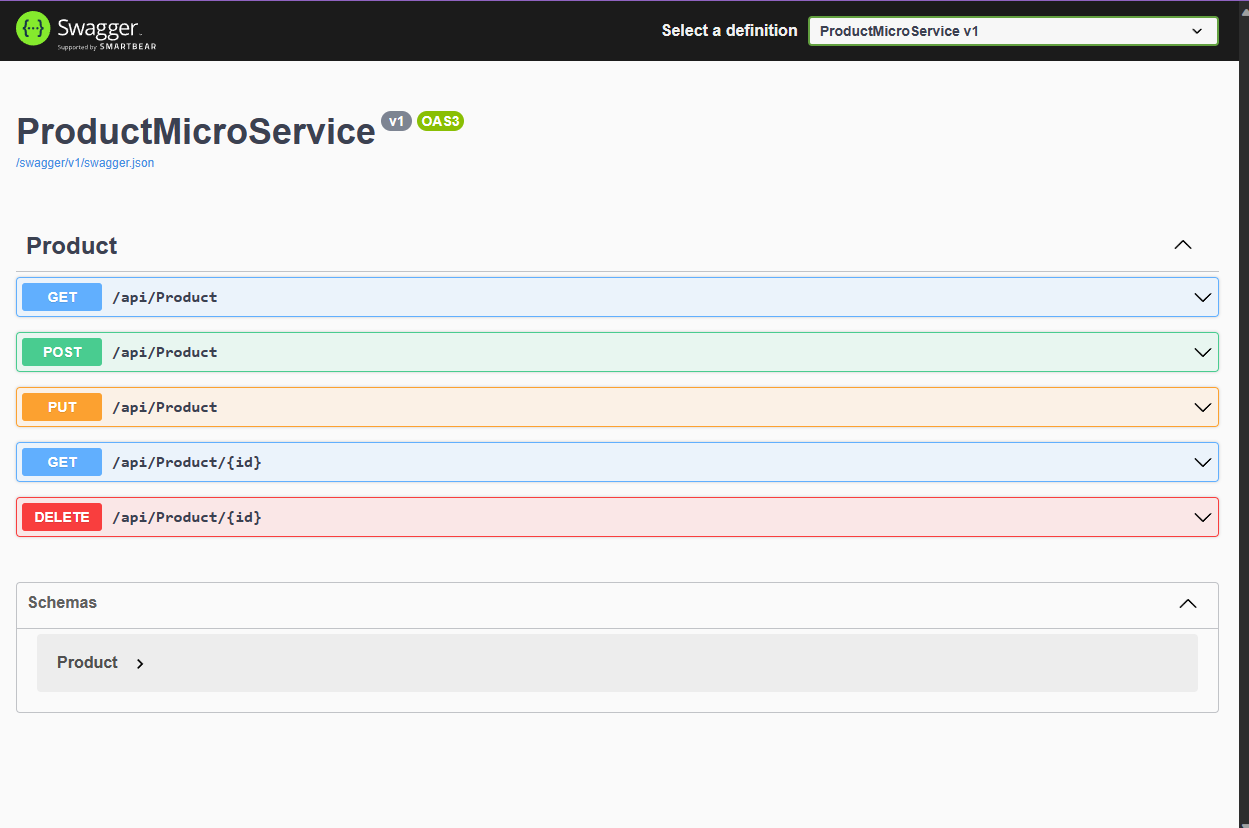Click the green Swagger logo icon
This screenshot has width=1249, height=828.
coord(32,29)
